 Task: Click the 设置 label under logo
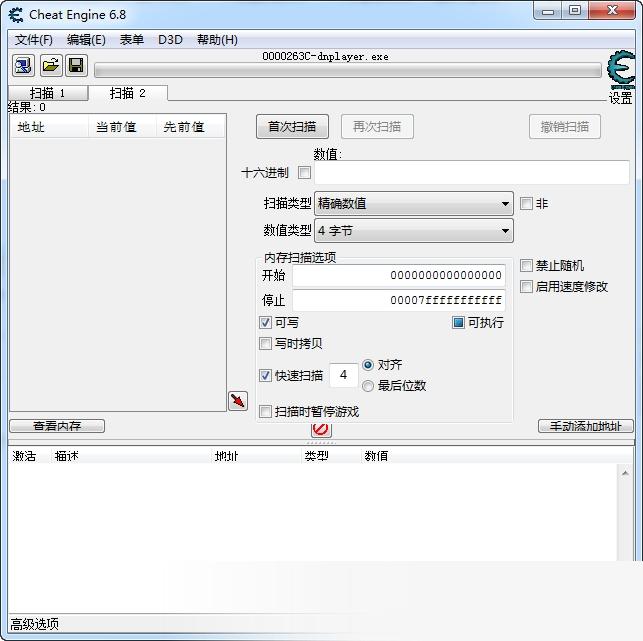pyautogui.click(x=620, y=98)
